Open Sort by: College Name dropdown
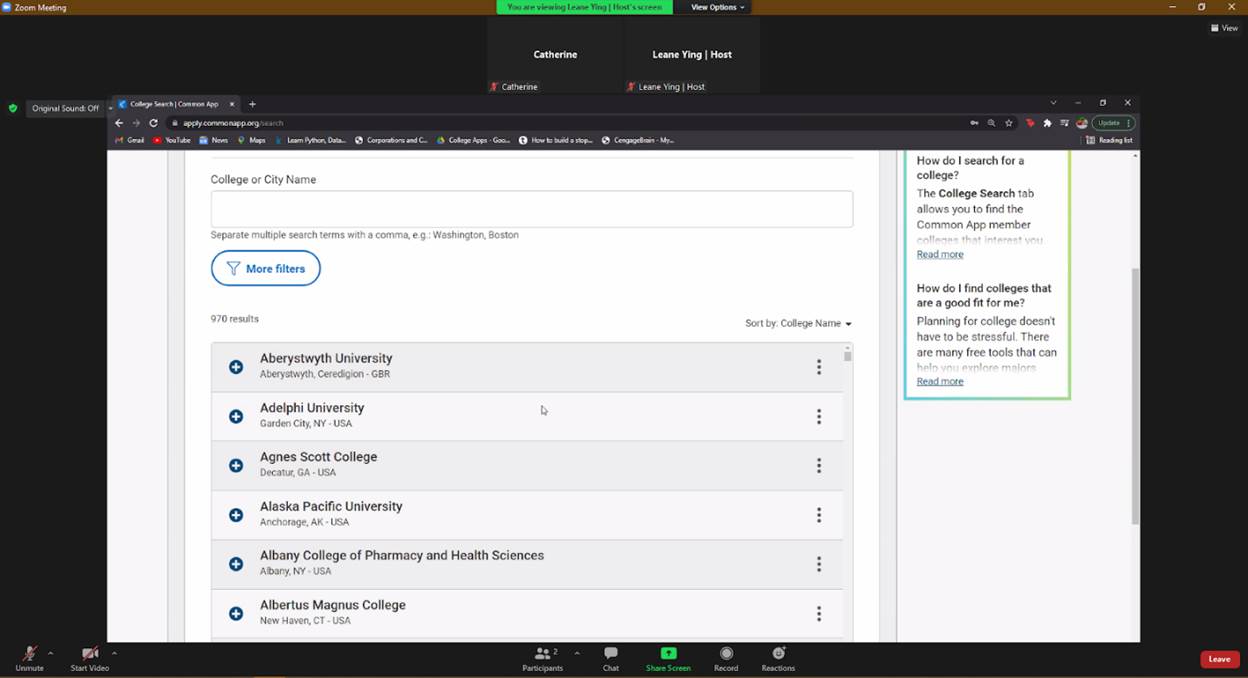Image resolution: width=1248 pixels, height=678 pixels. [798, 323]
